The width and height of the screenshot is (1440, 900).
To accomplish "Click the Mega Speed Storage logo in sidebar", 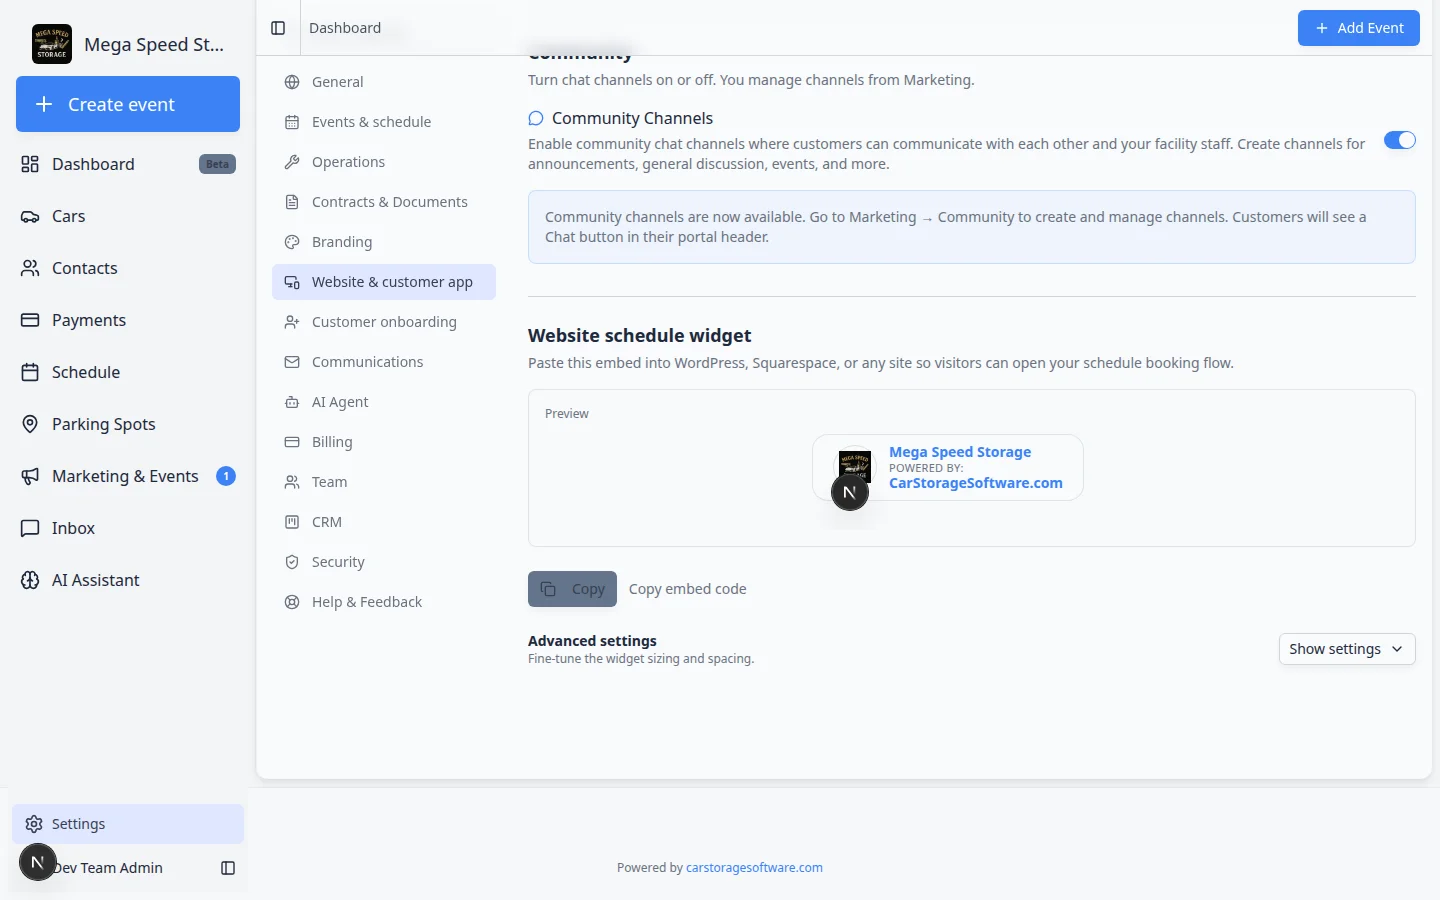I will [52, 44].
